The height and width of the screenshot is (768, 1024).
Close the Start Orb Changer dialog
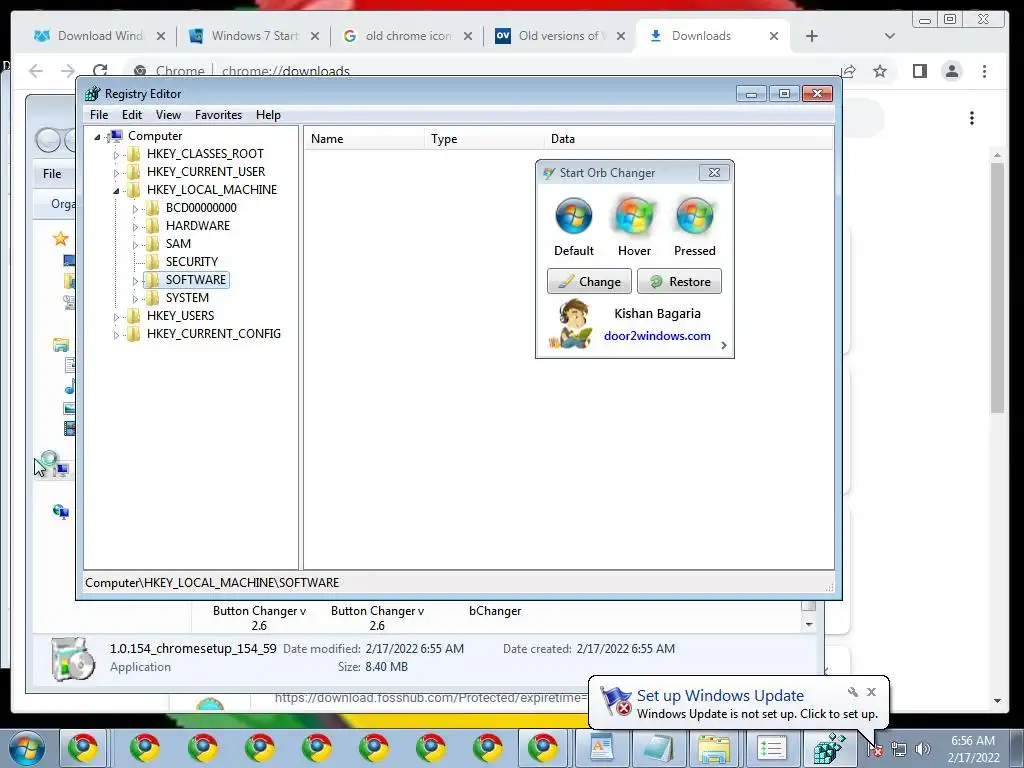(x=714, y=172)
